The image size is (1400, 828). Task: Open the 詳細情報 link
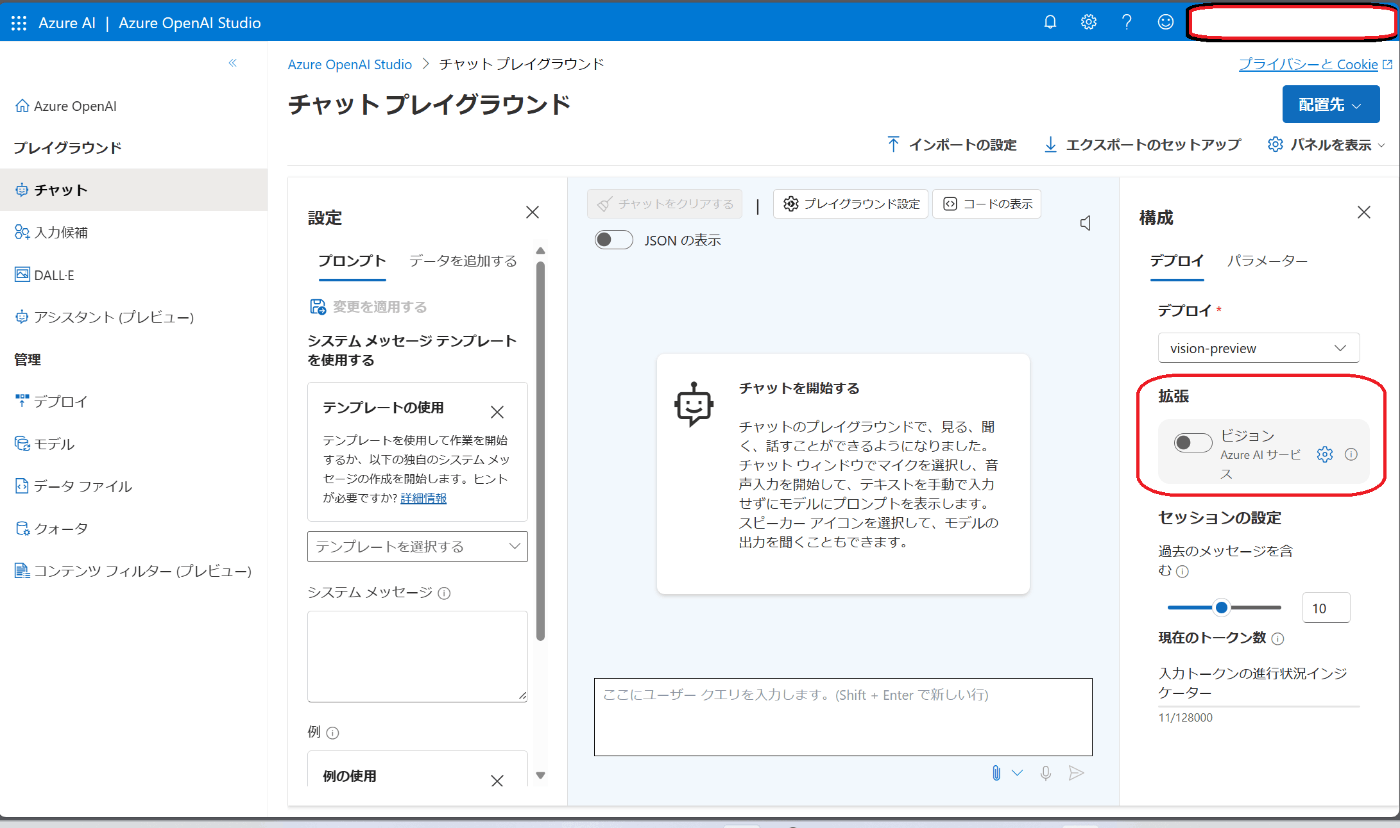(423, 498)
